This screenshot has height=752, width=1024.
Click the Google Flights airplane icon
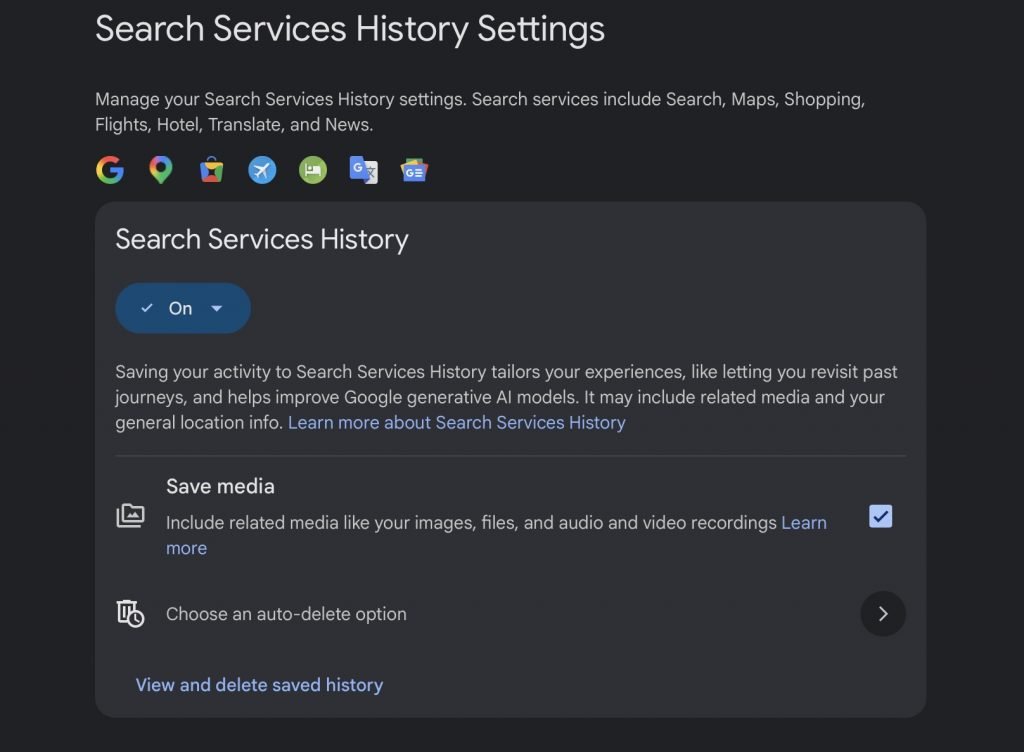(x=262, y=170)
